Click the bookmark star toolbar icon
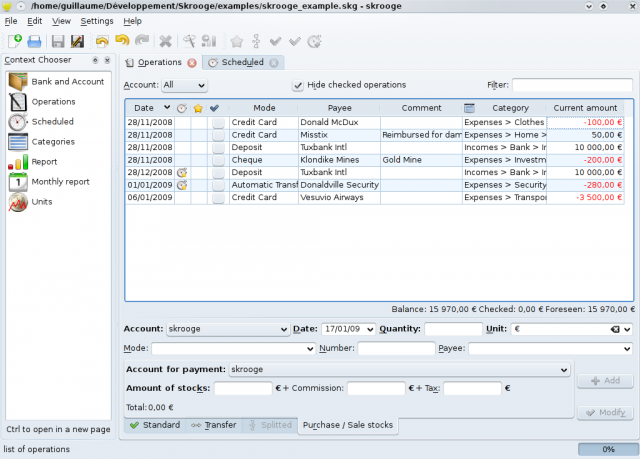 pyautogui.click(x=237, y=41)
